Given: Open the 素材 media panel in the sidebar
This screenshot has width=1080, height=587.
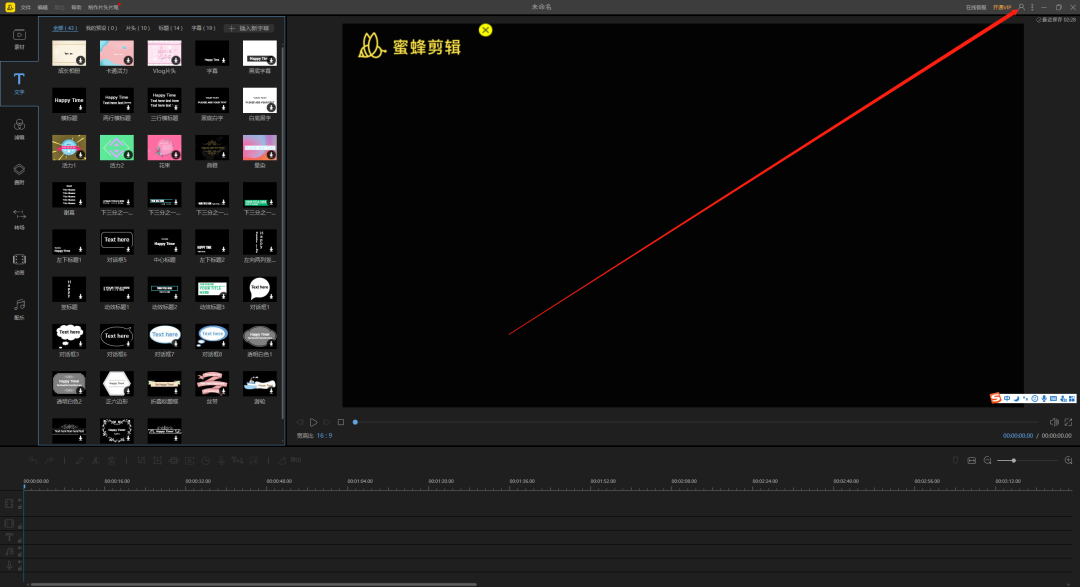Looking at the screenshot, I should [x=19, y=39].
